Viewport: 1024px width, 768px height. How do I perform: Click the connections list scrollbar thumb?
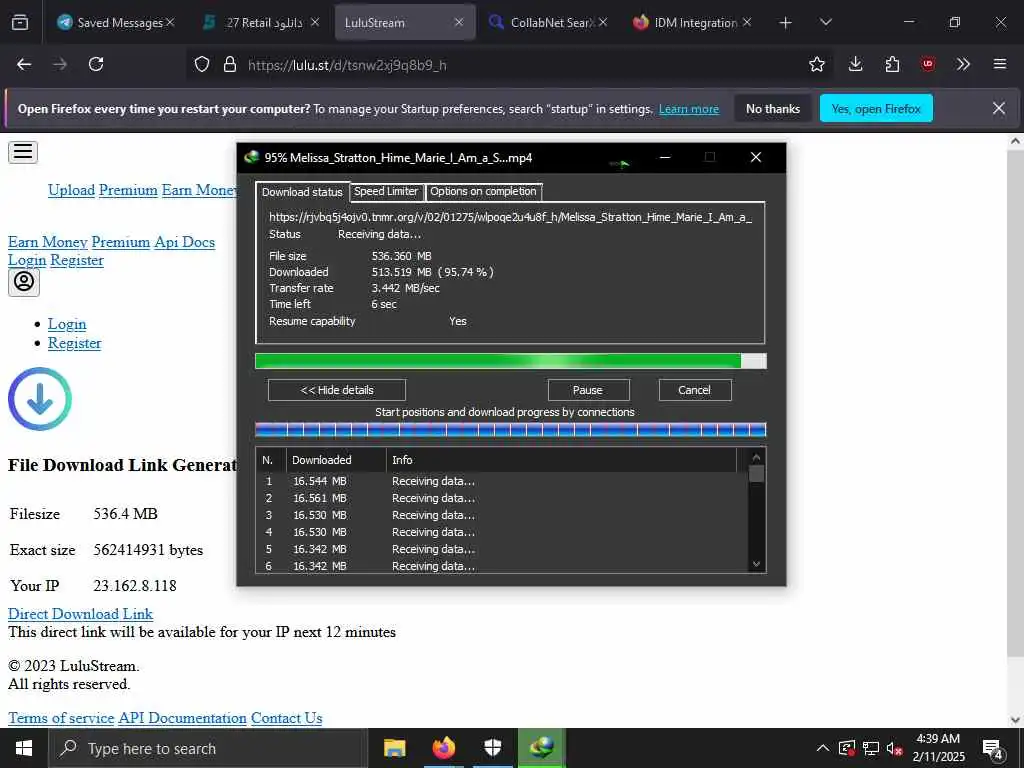756,473
